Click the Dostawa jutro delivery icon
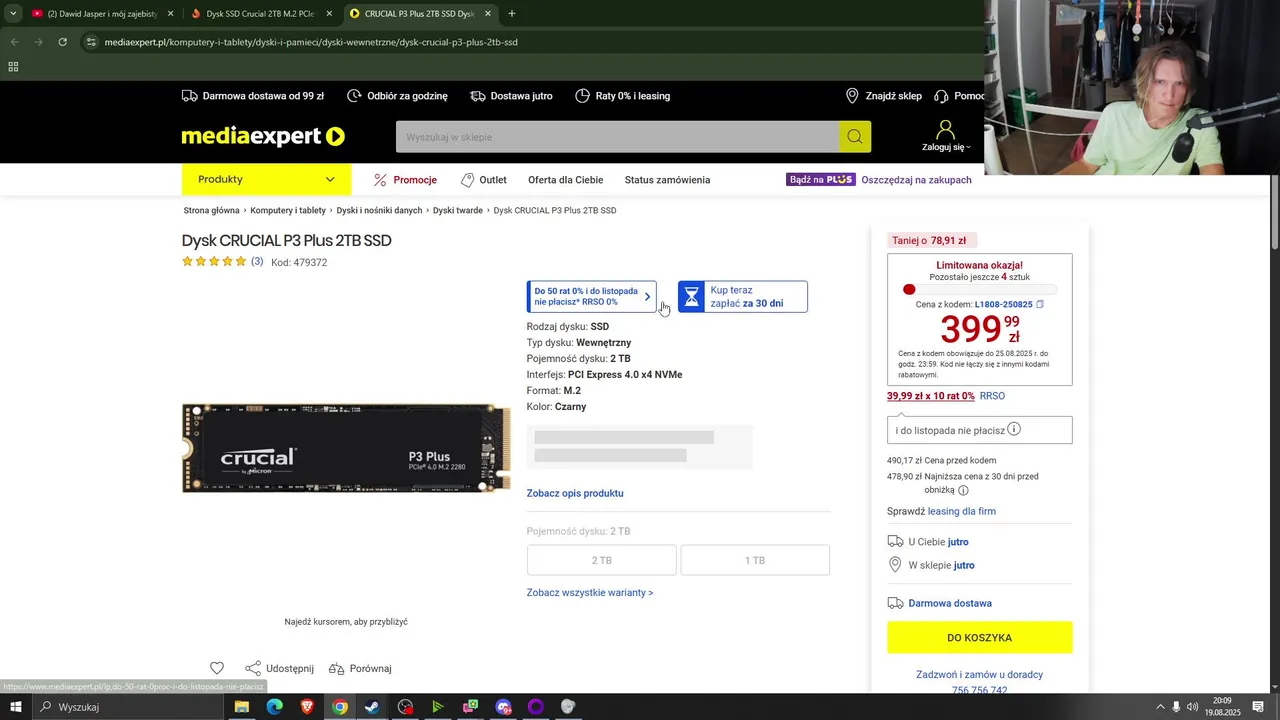Image resolution: width=1280 pixels, height=720 pixels. (478, 96)
